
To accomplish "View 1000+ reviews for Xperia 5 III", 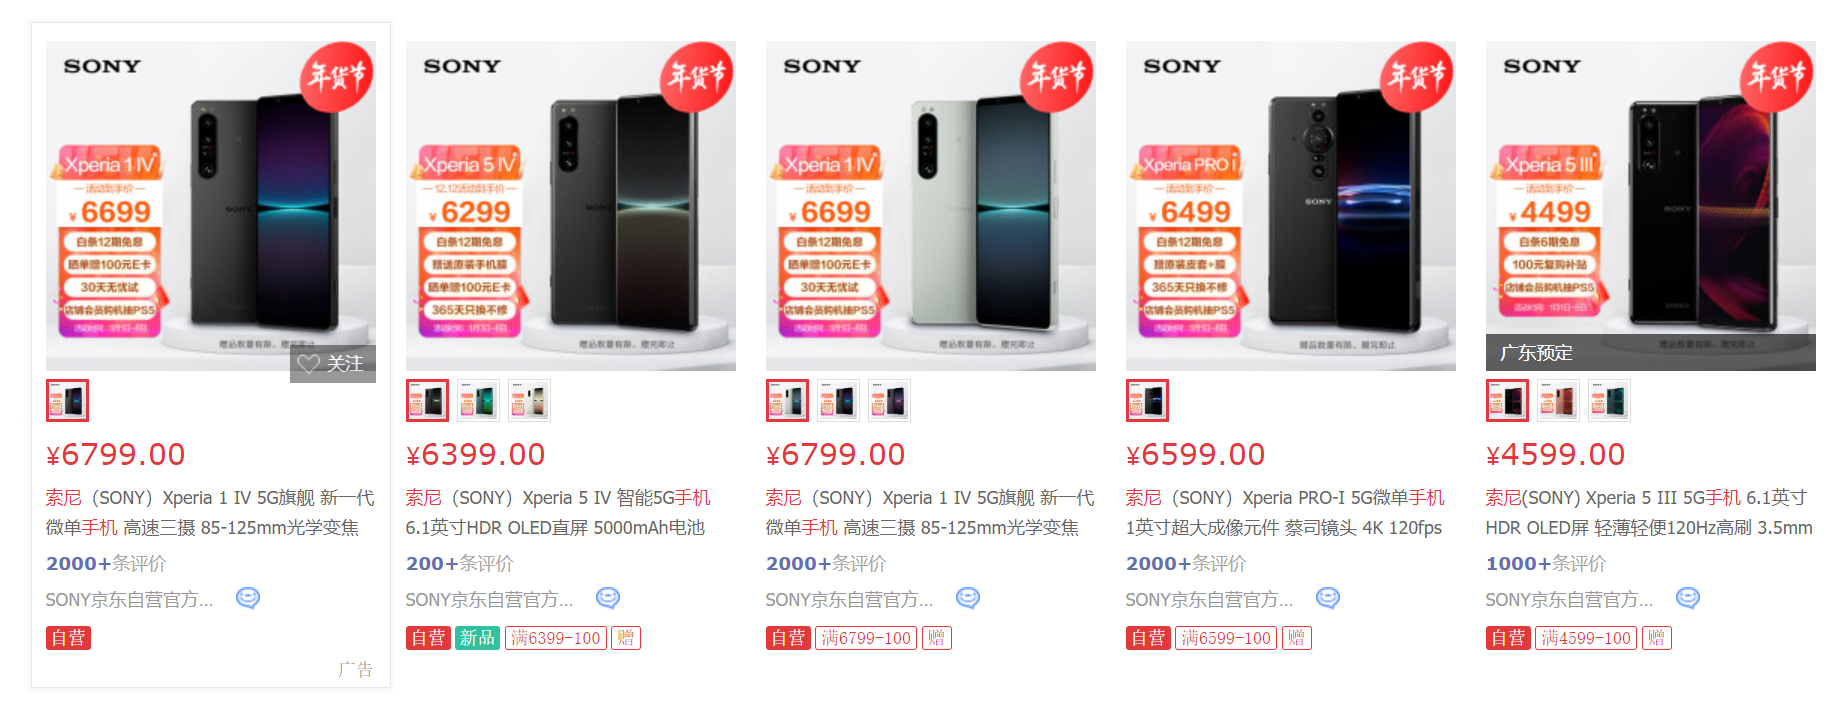I will (x=1546, y=563).
